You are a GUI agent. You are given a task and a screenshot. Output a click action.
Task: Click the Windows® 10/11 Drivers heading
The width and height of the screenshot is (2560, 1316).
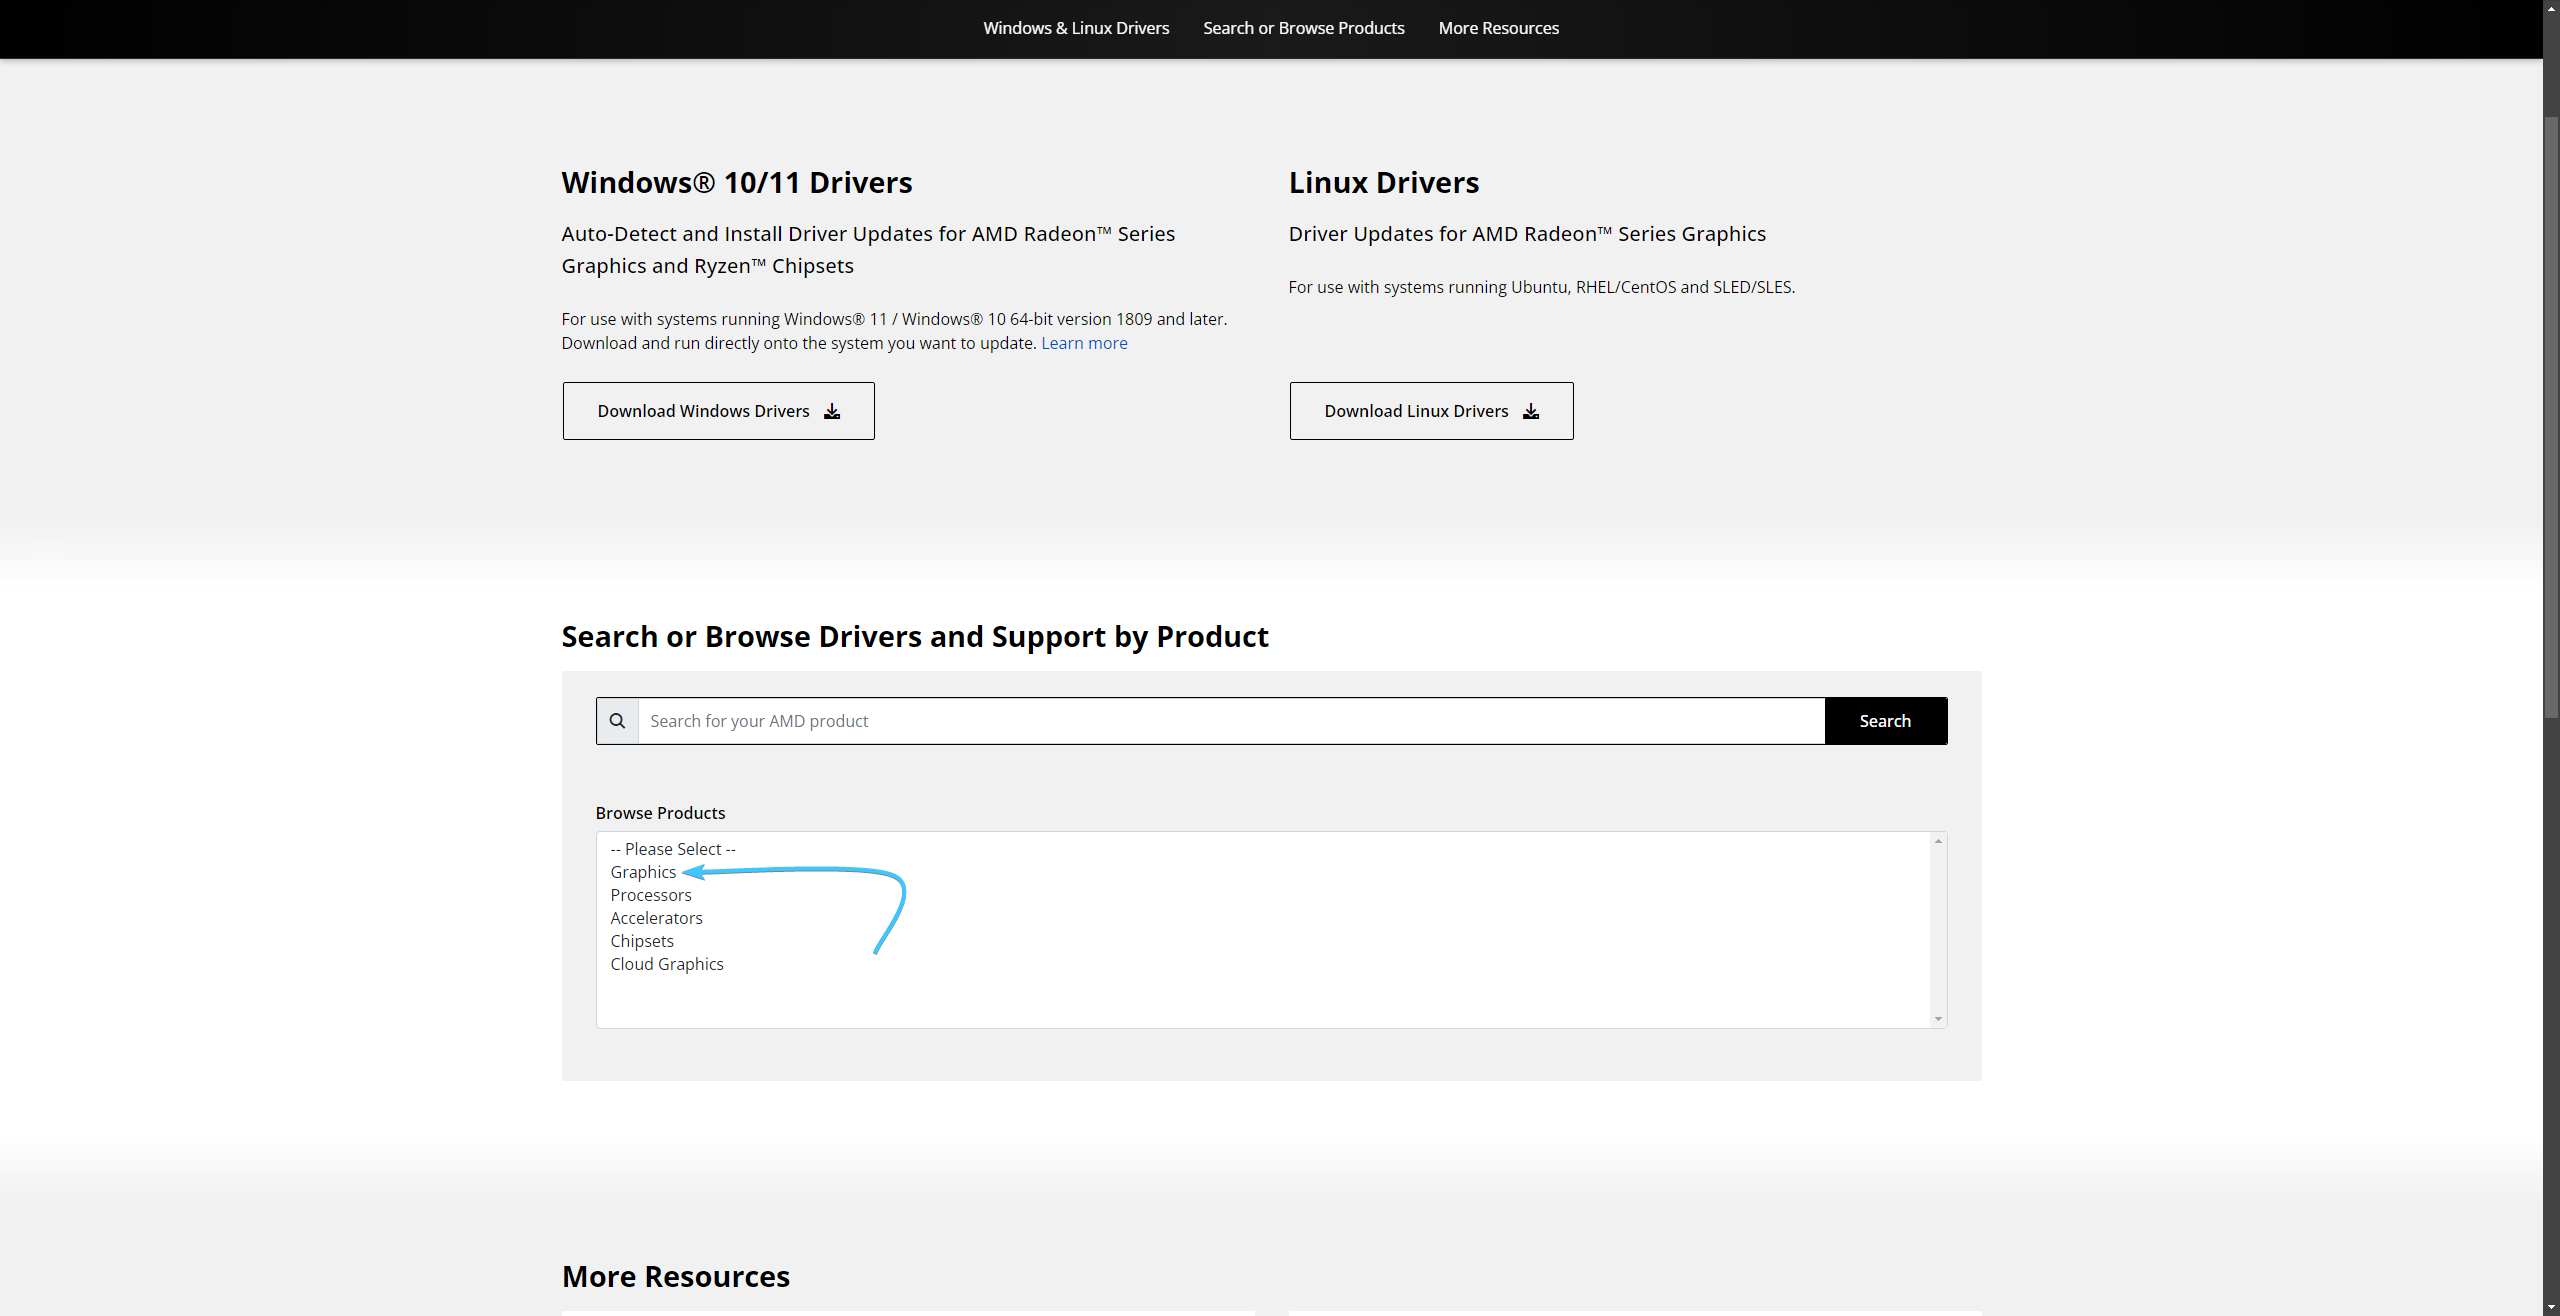click(737, 183)
